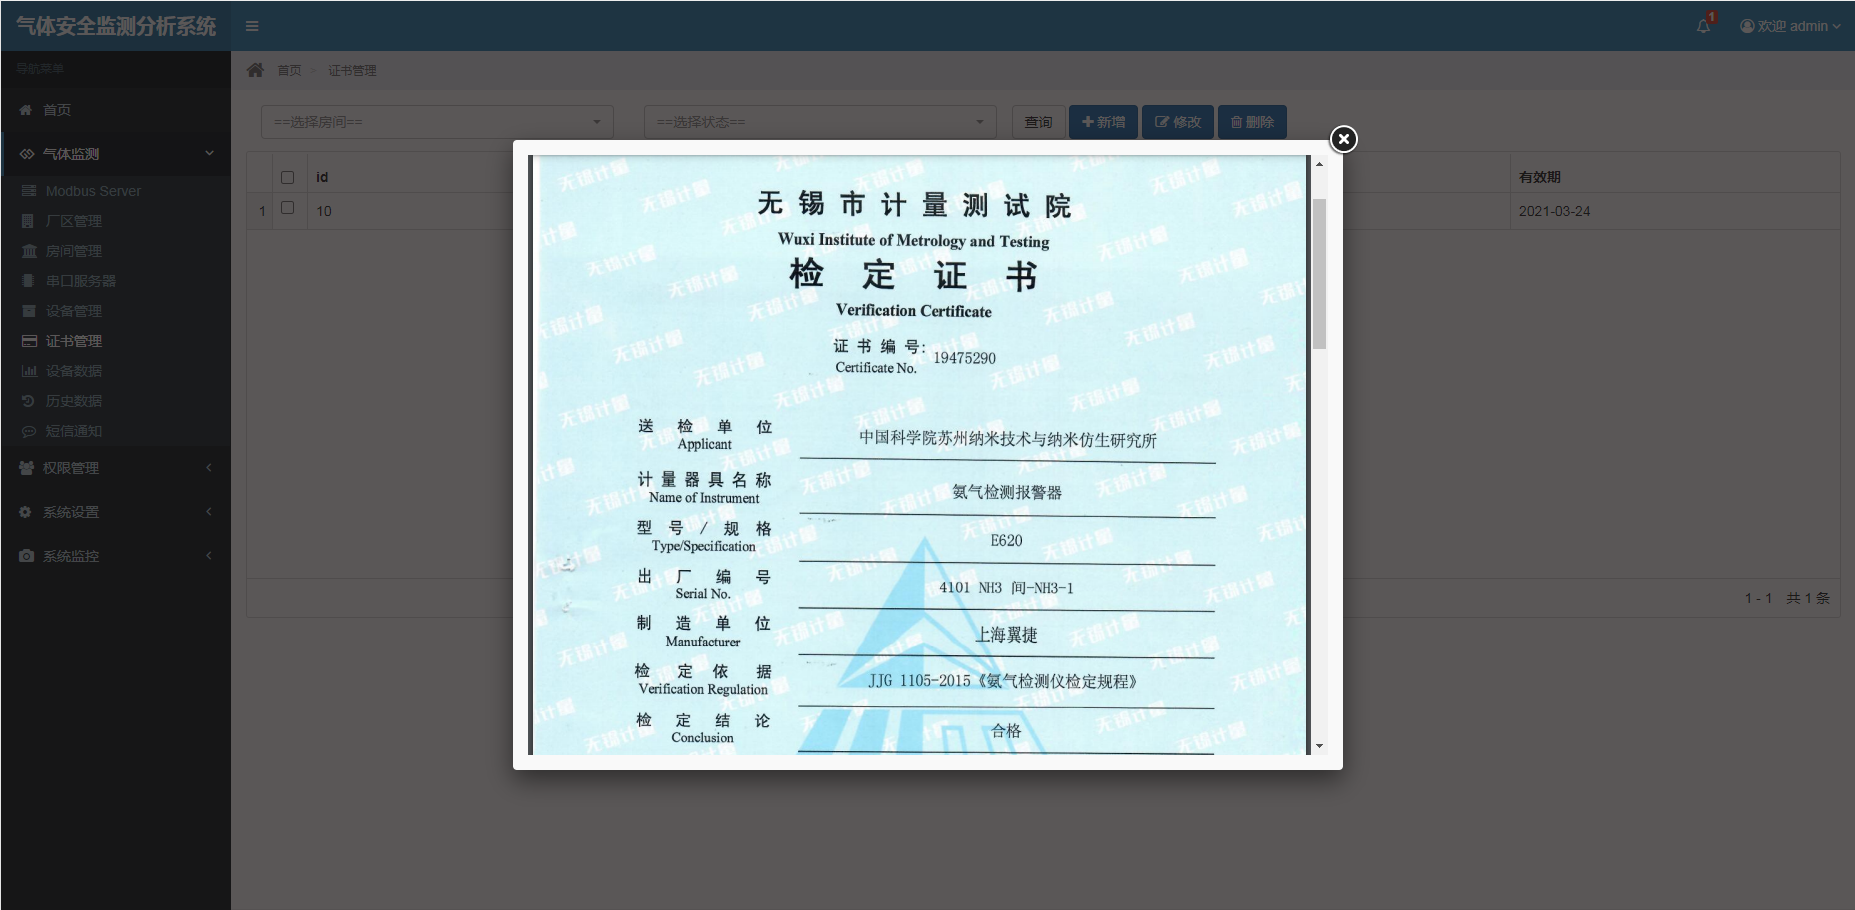Click the 删除 button
This screenshot has height=910, width=1855.
click(1252, 122)
